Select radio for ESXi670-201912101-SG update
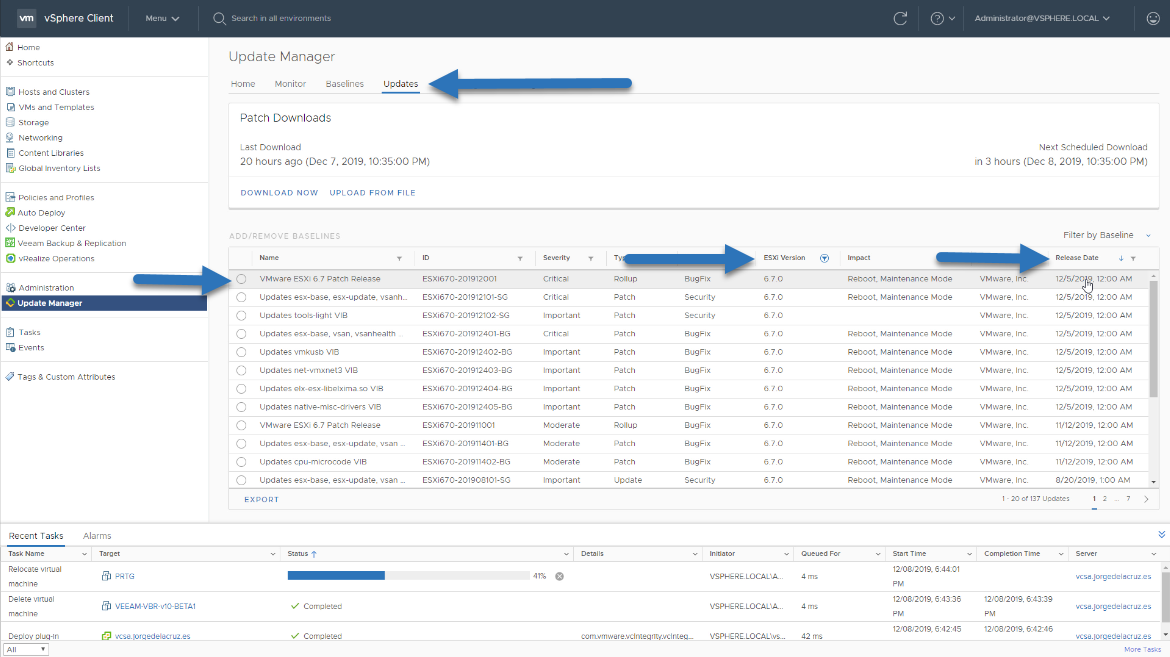 (x=241, y=297)
